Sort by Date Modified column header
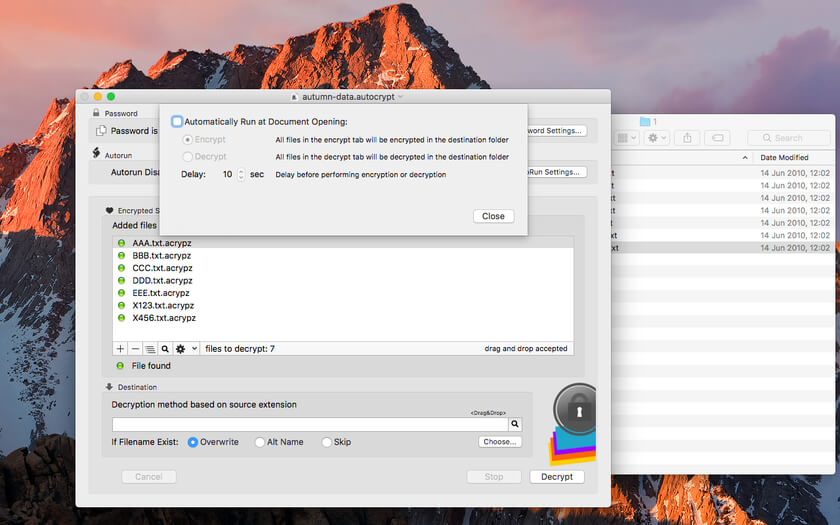The image size is (840, 525). point(784,158)
